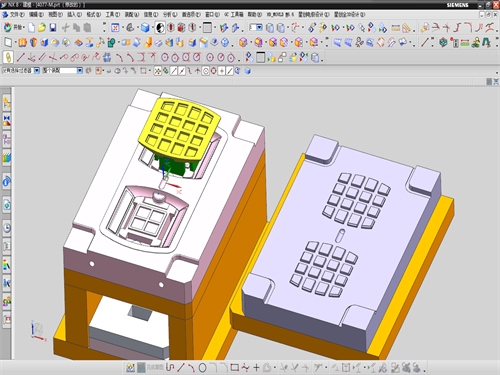The width and height of the screenshot is (500, 375).
Task: Enable the quadrant point snap toggle
Action: [x=213, y=71]
